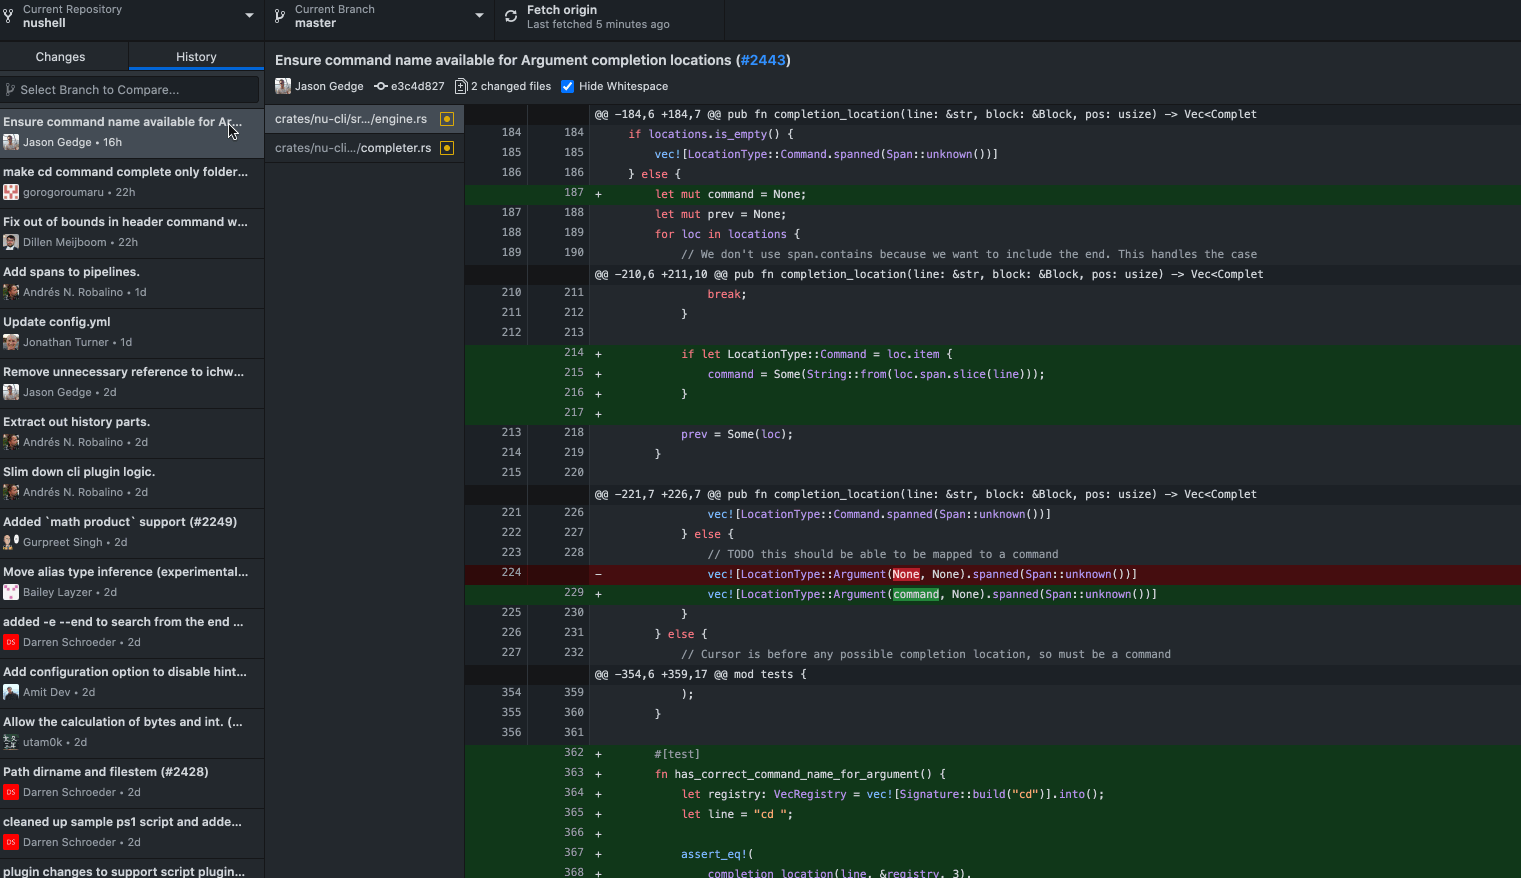The width and height of the screenshot is (1521, 878).
Task: Click the '2 changed files' label
Action: point(511,87)
